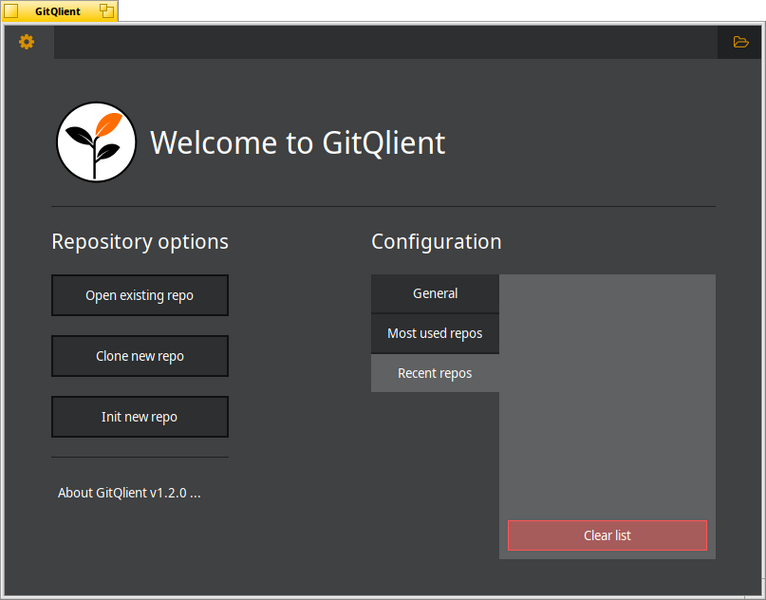The width and height of the screenshot is (766, 600).
Task: Click the Welcome to GitQlient heading
Action: [298, 143]
